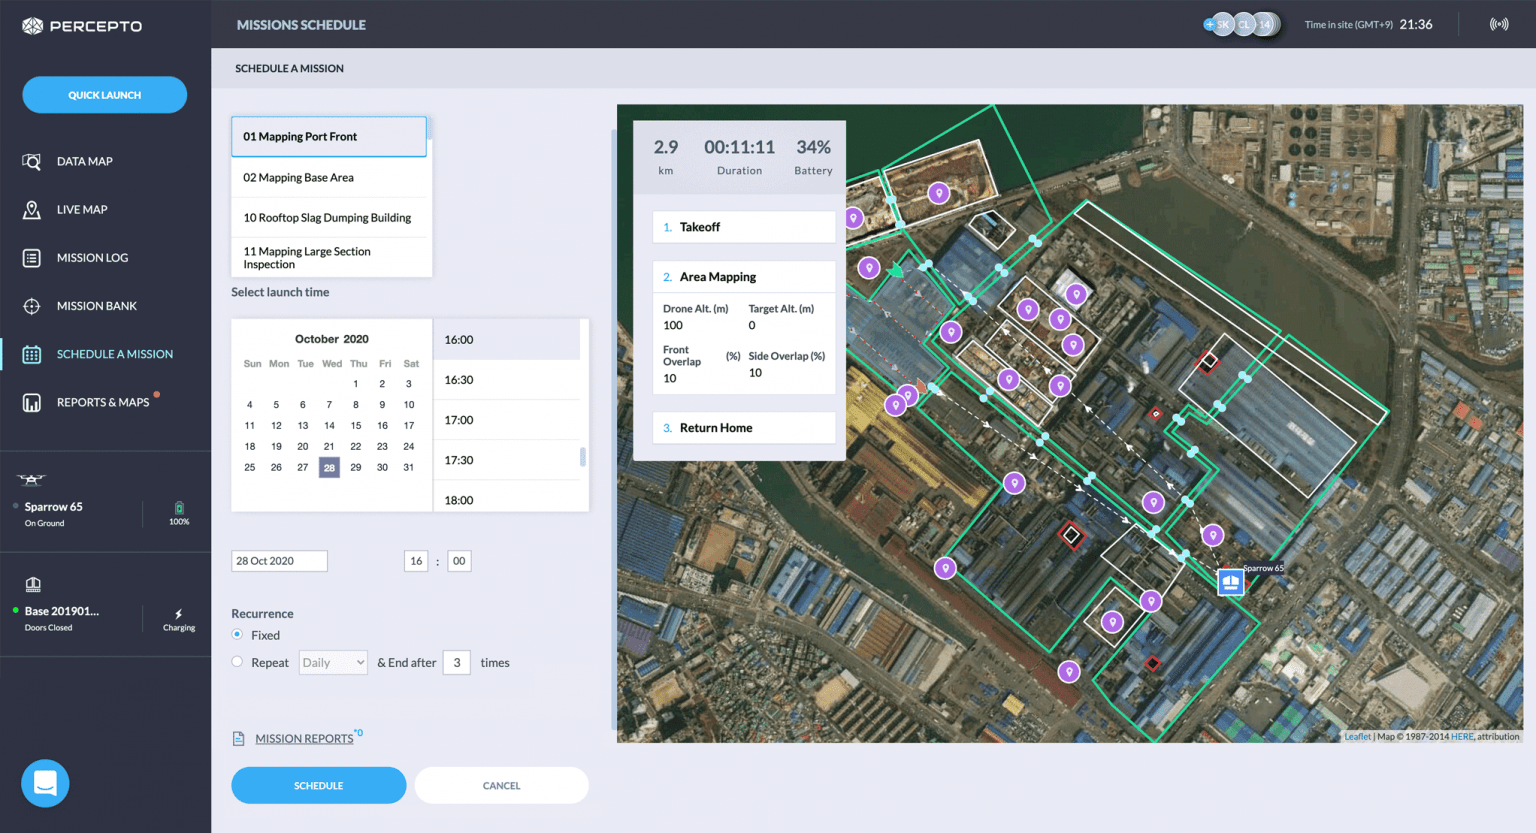
Task: Open the Daily recurrence dropdown
Action: click(332, 662)
